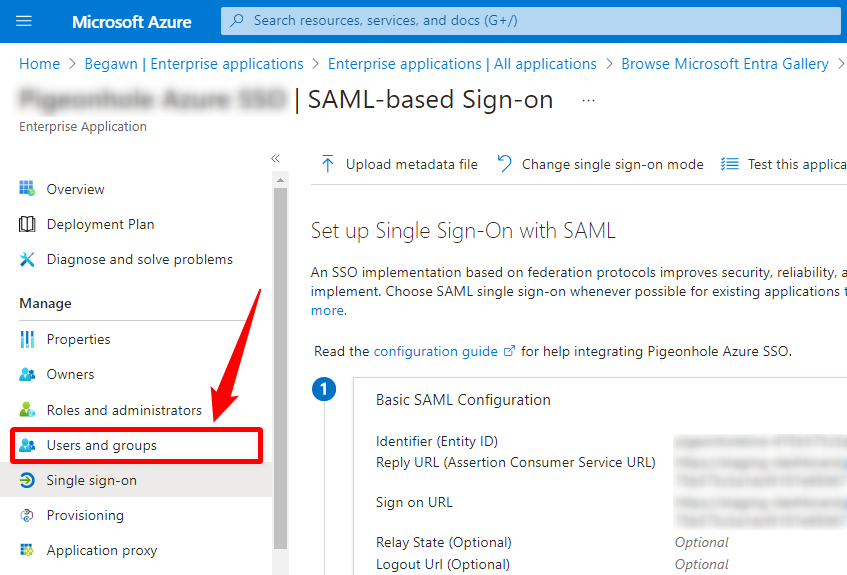847x575 pixels.
Task: Click the Deployment Plan book icon
Action: [27, 224]
